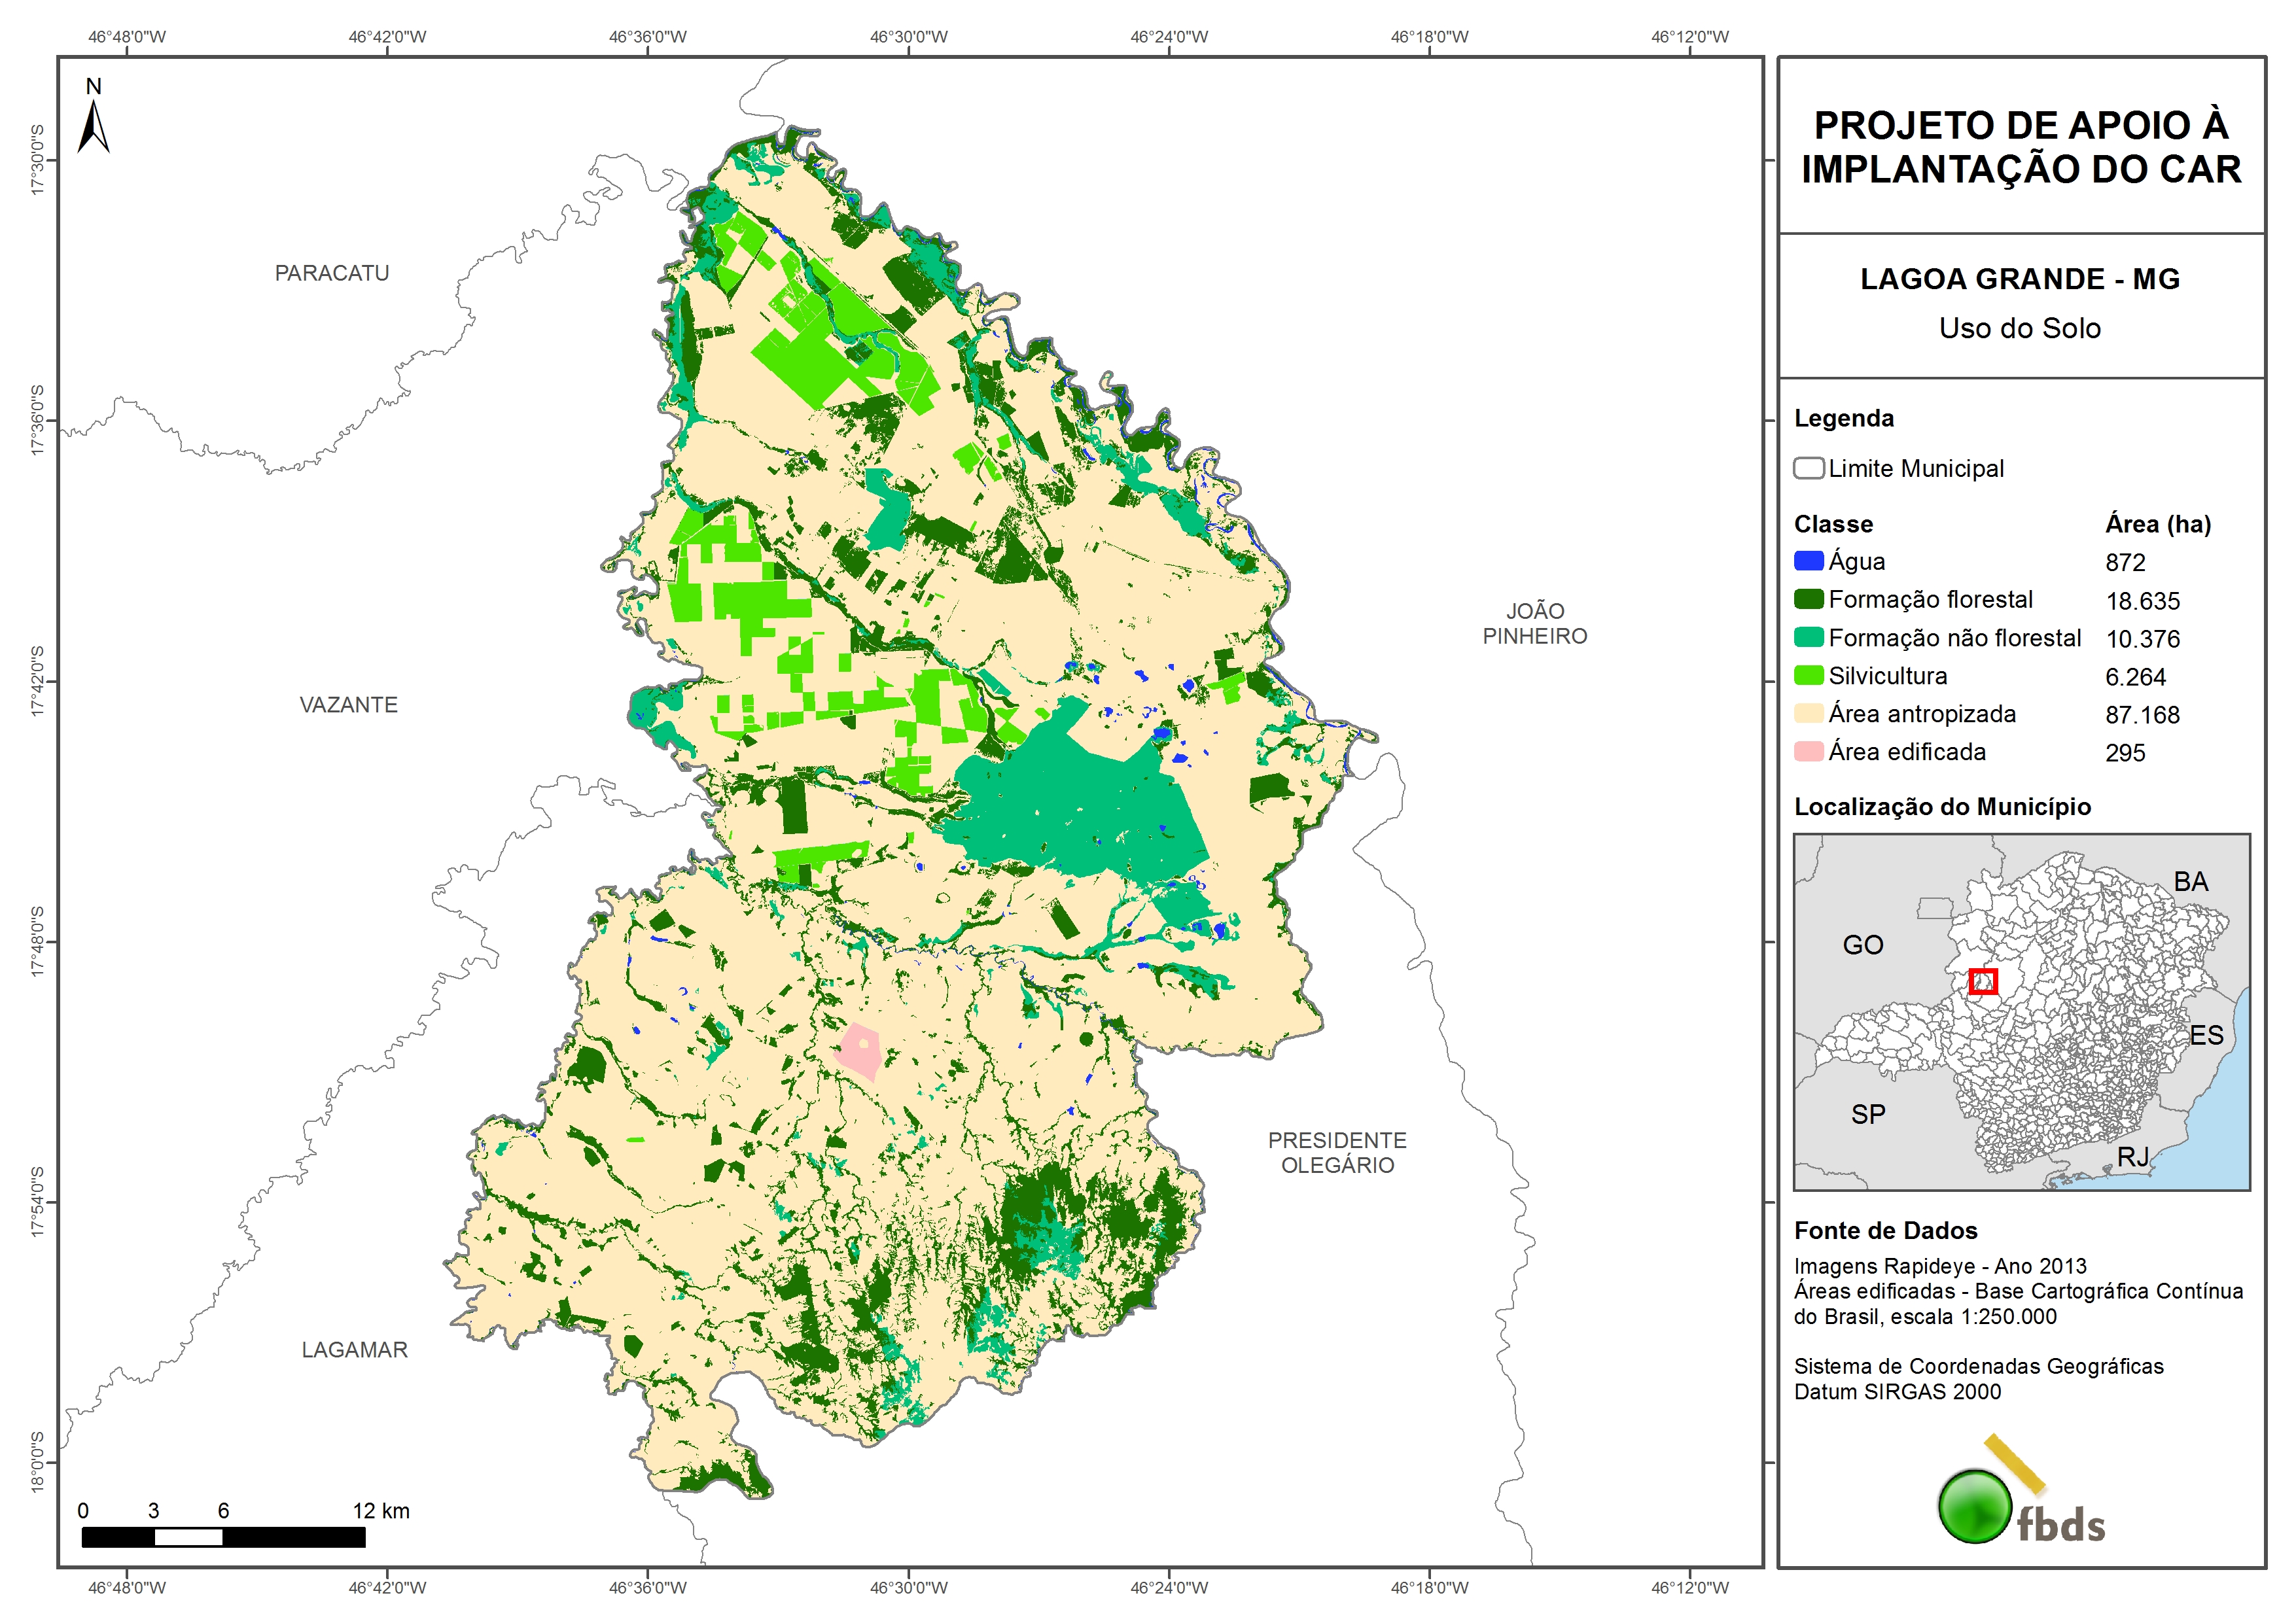The width and height of the screenshot is (2296, 1623).
Task: Click the PRESIDENTE OLEGÁRIO label
Action: tap(1337, 1152)
